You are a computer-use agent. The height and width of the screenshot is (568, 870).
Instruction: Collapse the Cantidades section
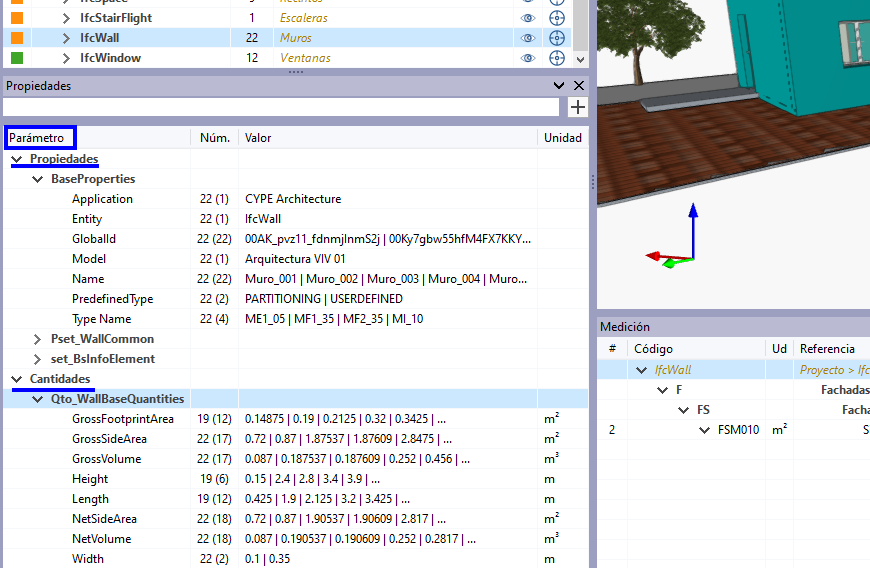[x=17, y=379]
